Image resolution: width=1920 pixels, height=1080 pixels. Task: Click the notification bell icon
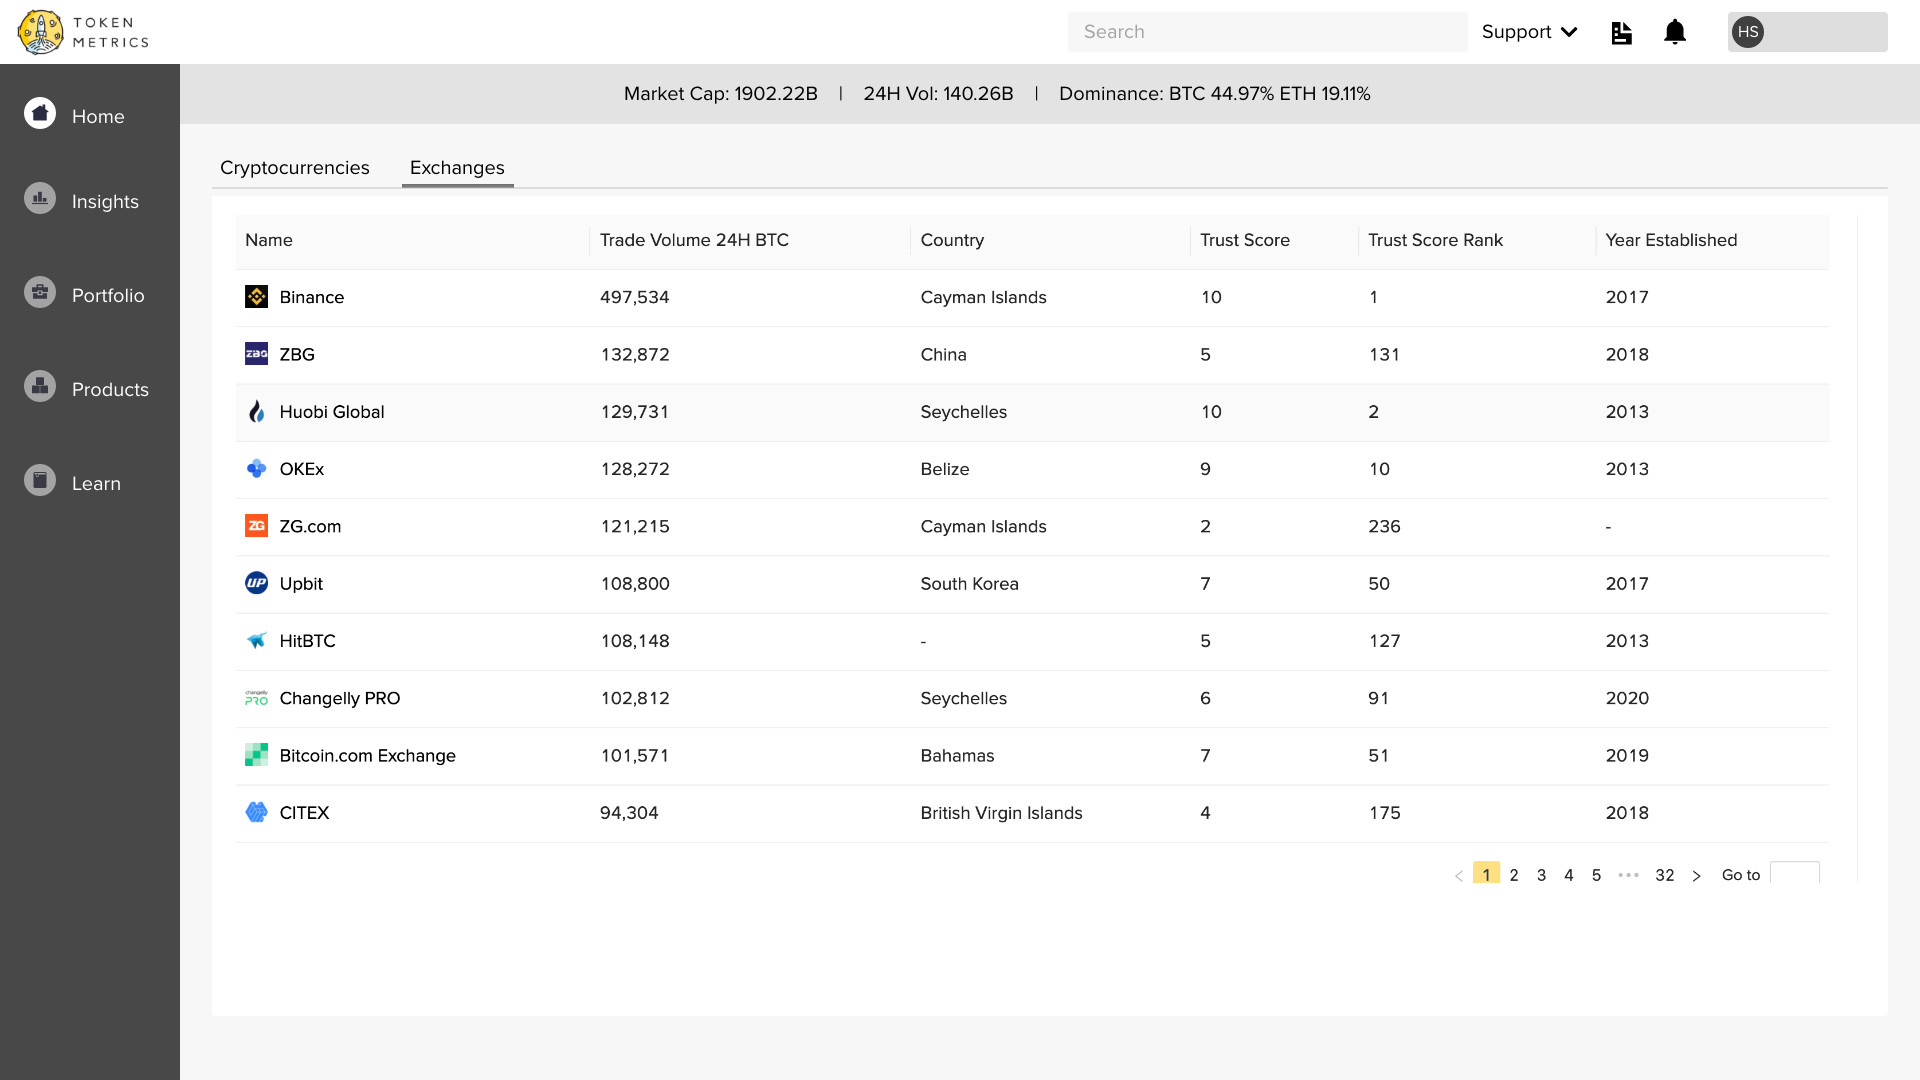pos(1675,32)
